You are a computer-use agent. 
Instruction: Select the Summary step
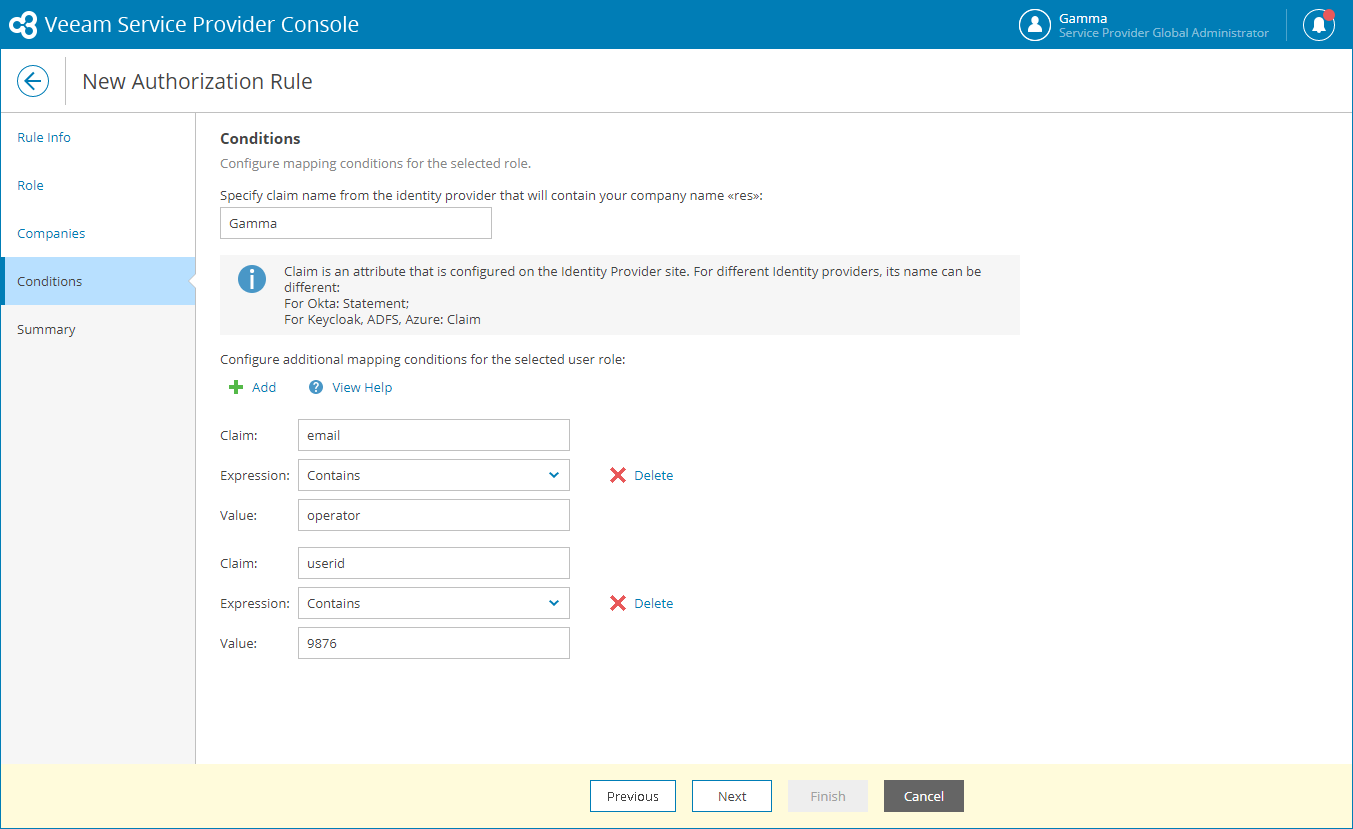pos(46,329)
